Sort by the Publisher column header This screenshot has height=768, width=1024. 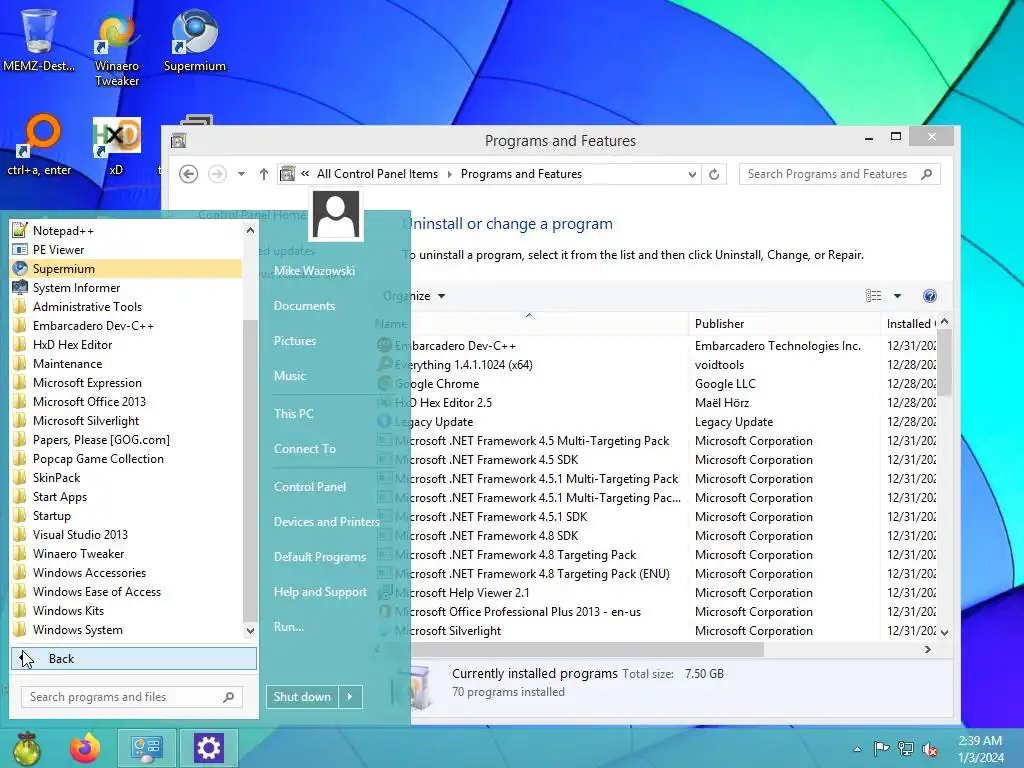(784, 324)
